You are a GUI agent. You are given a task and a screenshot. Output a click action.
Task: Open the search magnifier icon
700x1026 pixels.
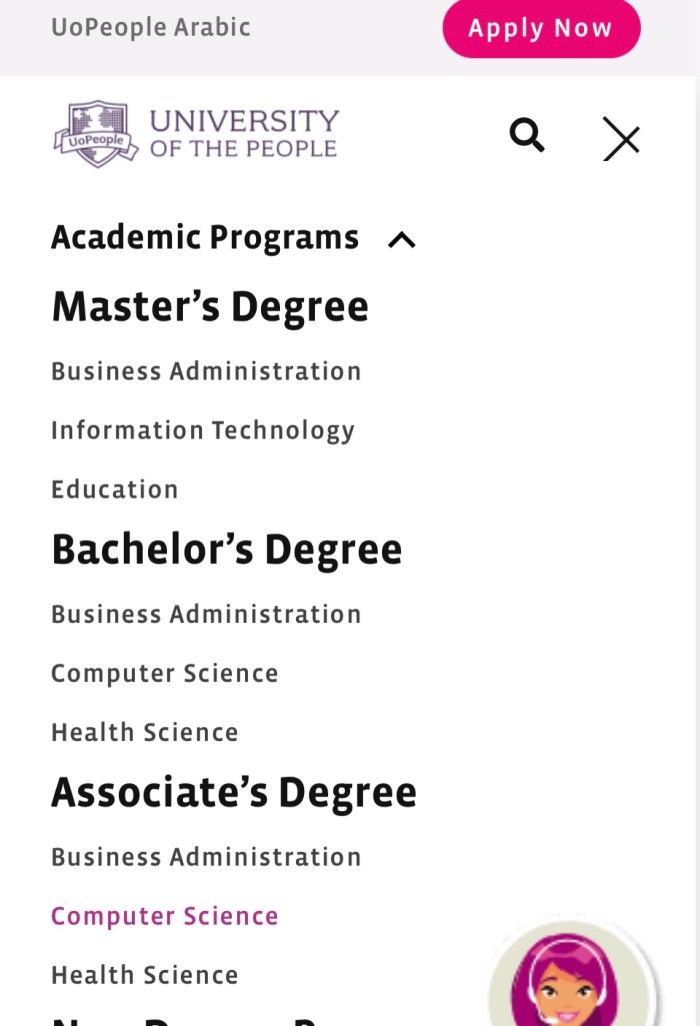coord(527,135)
